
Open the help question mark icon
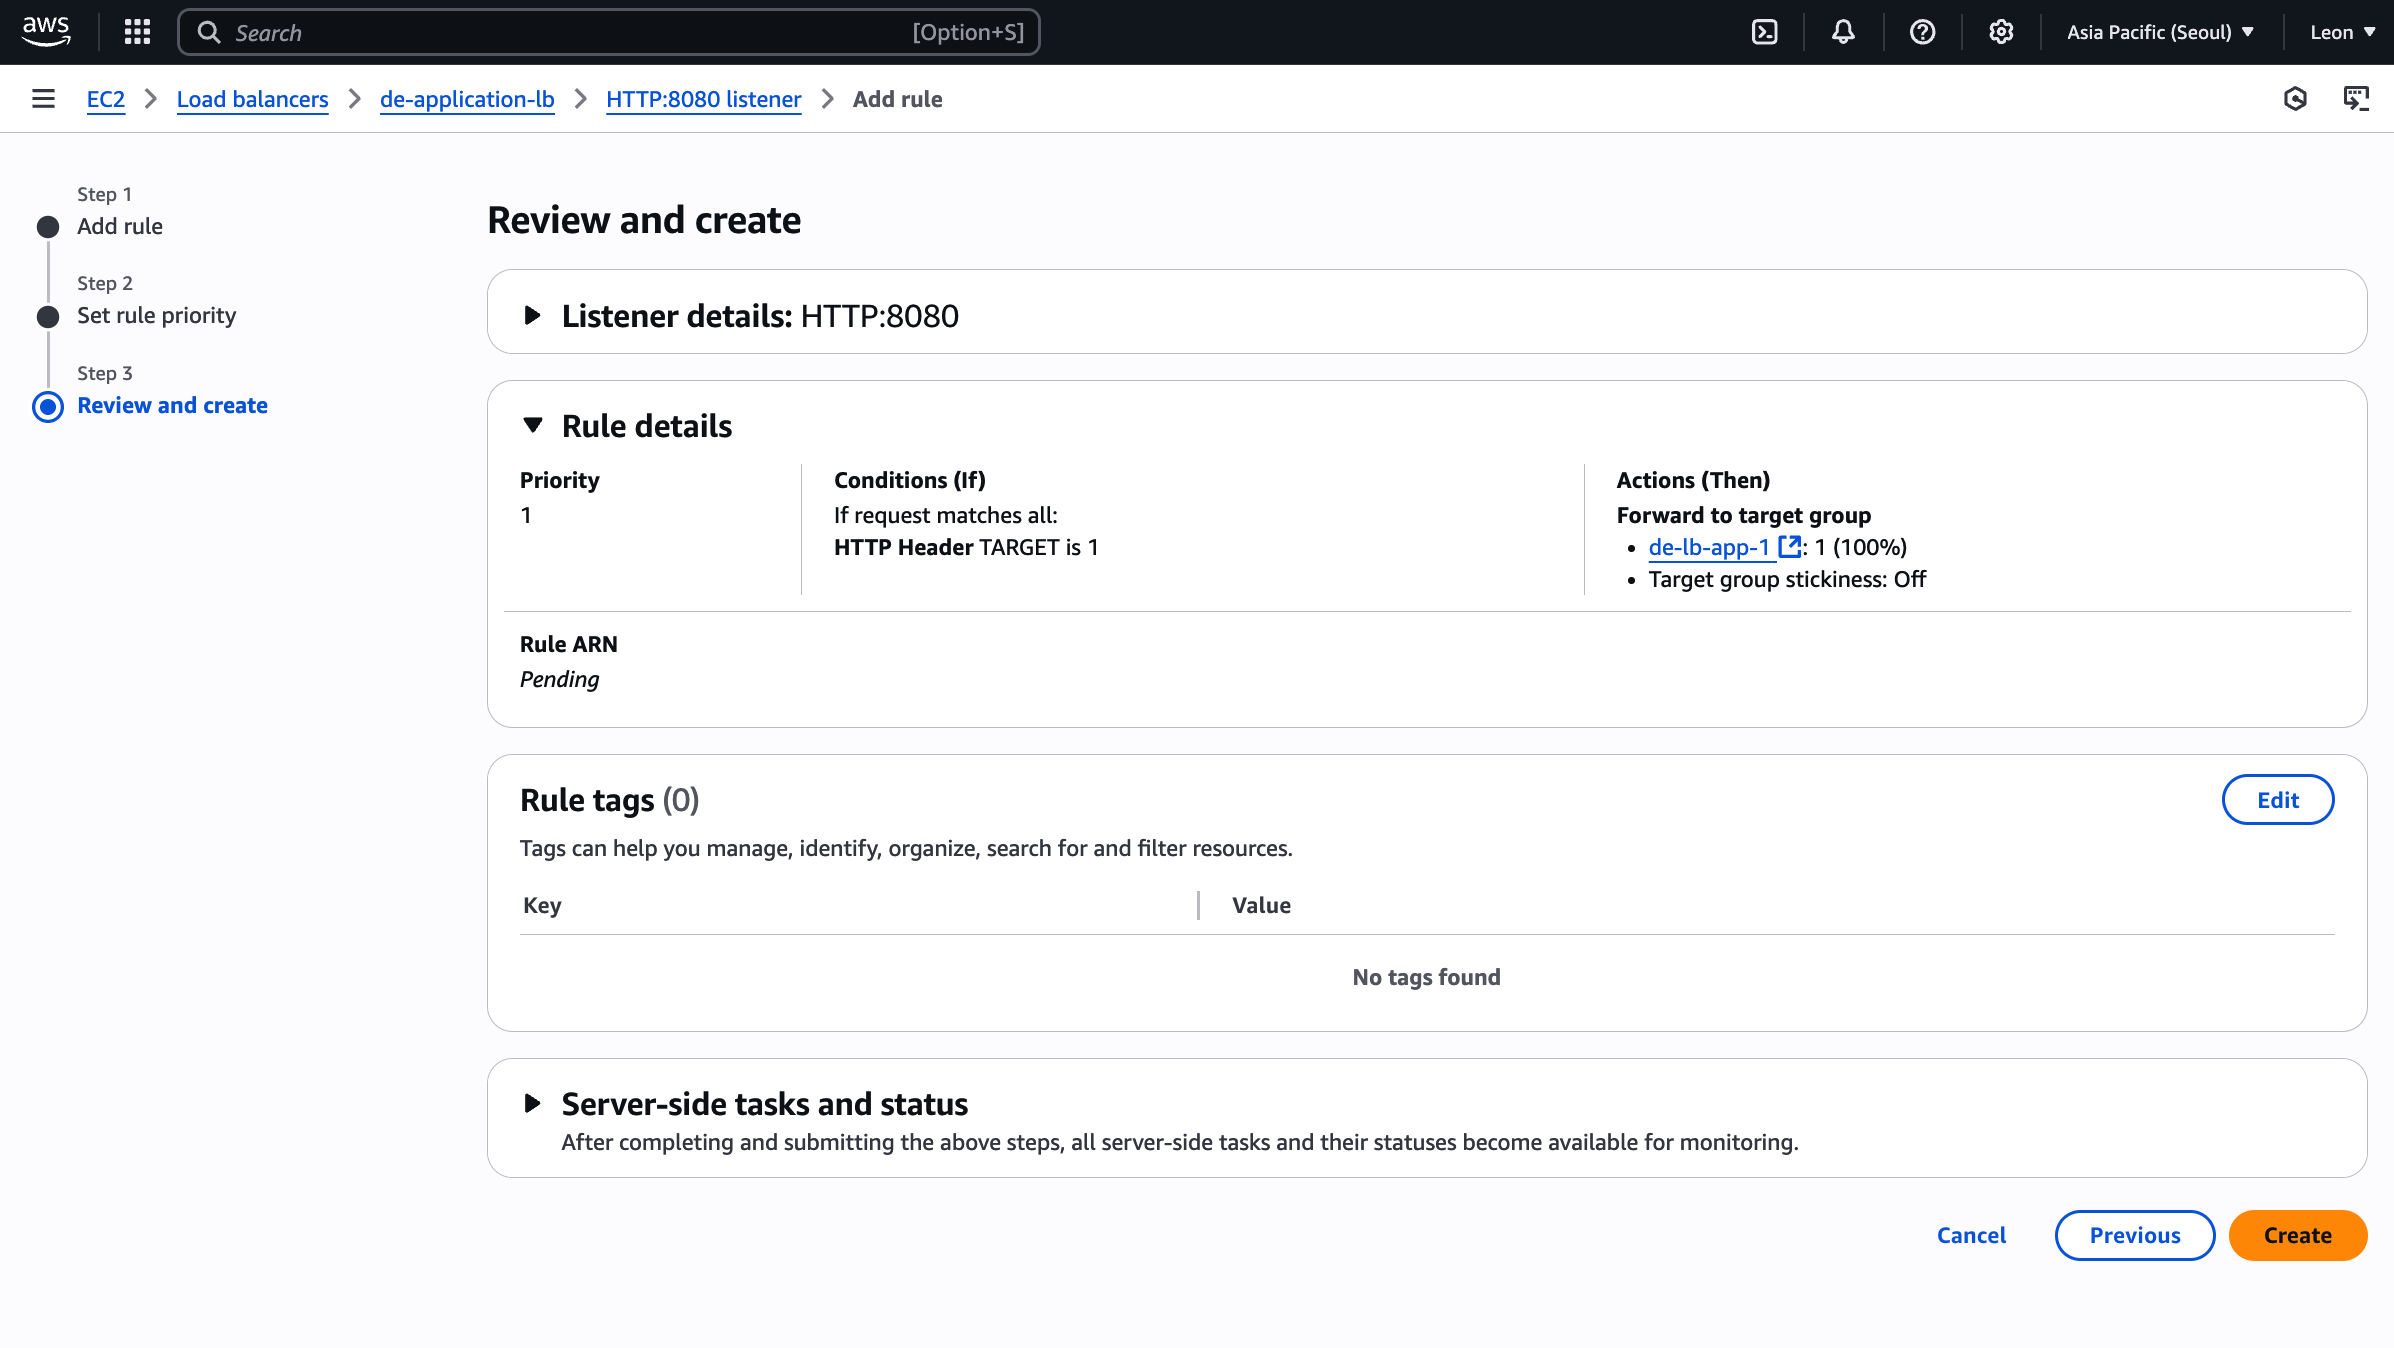pos(1922,32)
